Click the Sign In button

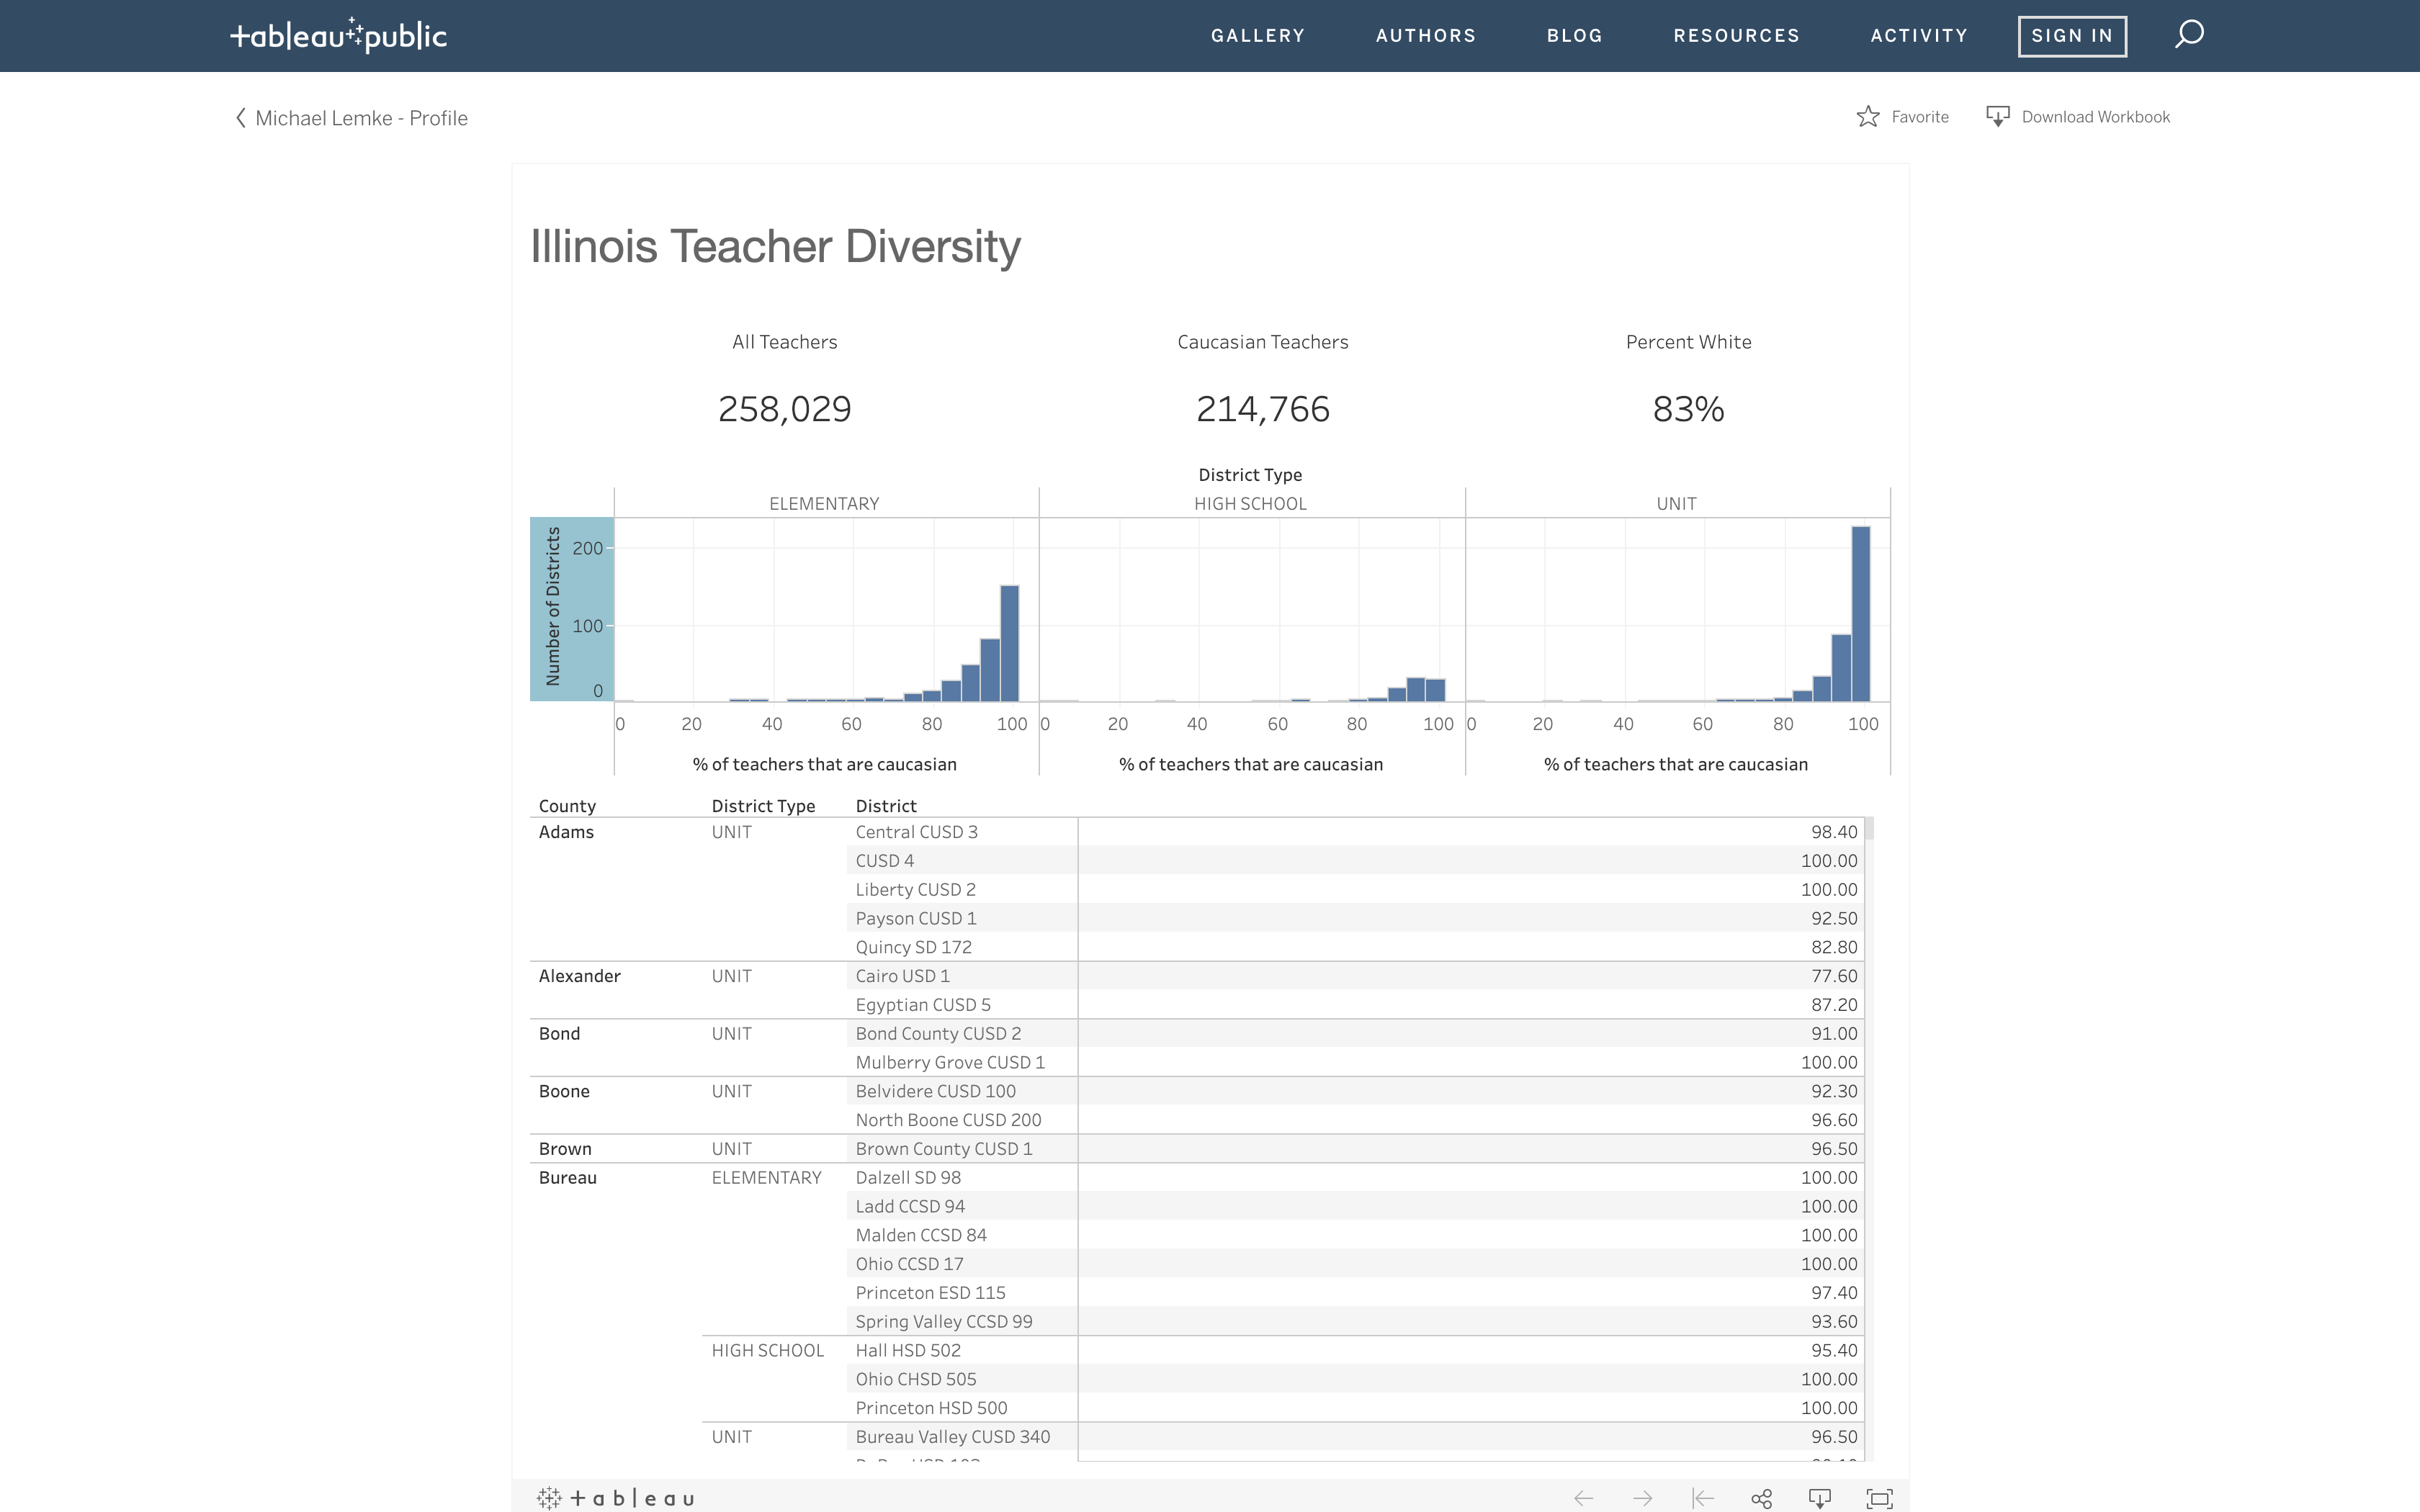pos(2072,36)
